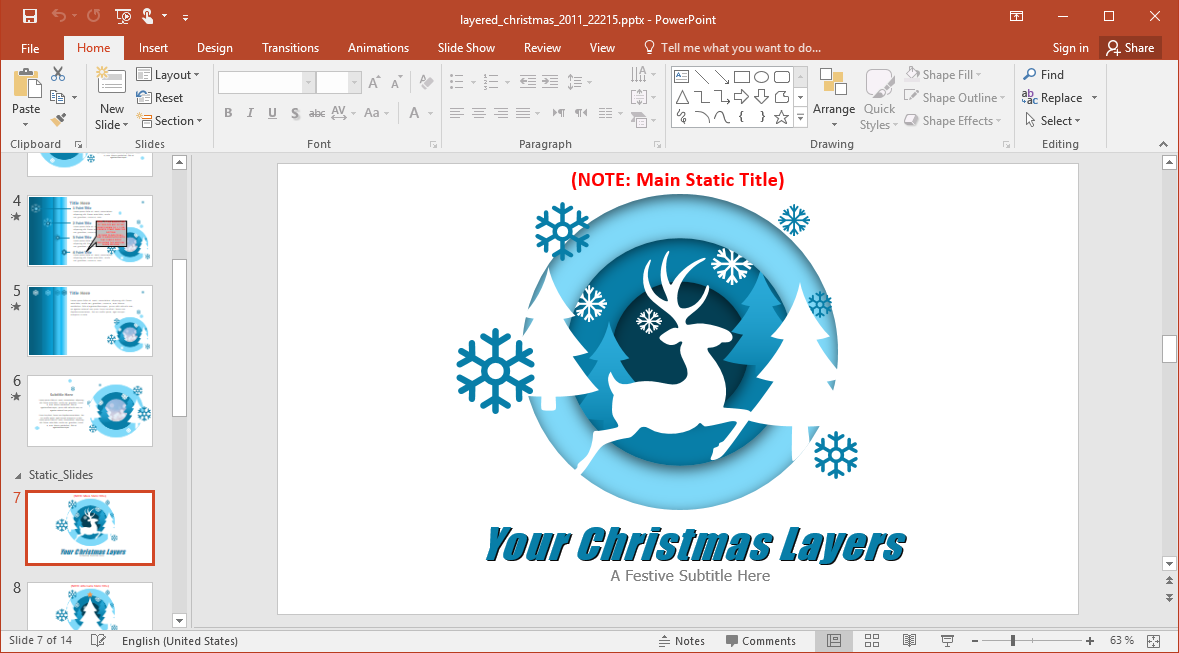Click the Cut scissors icon

(58, 74)
